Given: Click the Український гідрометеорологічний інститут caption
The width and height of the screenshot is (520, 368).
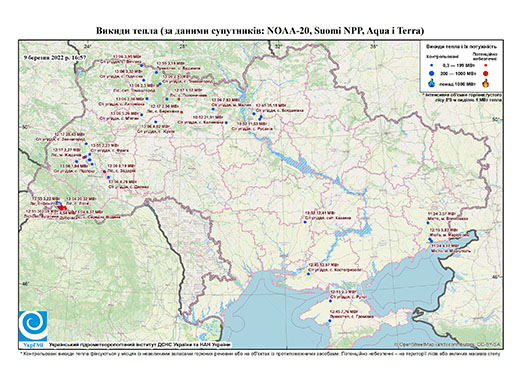Looking at the screenshot, I should point(140,344).
